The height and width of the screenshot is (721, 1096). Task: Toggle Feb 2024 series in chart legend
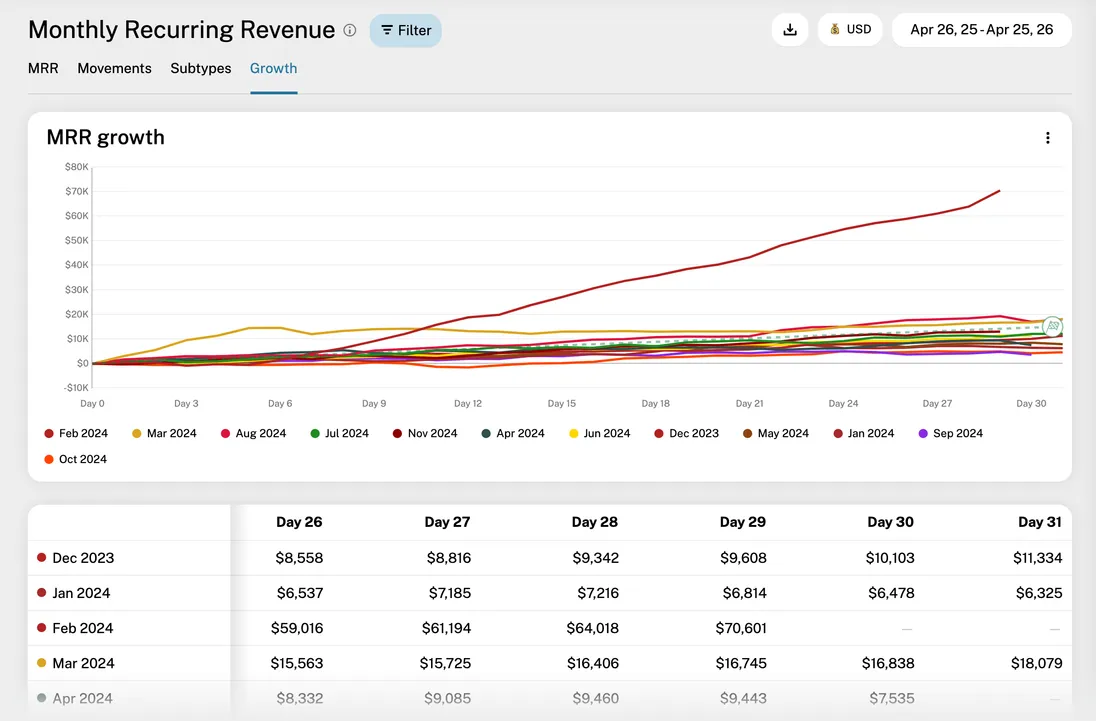[x=76, y=433]
